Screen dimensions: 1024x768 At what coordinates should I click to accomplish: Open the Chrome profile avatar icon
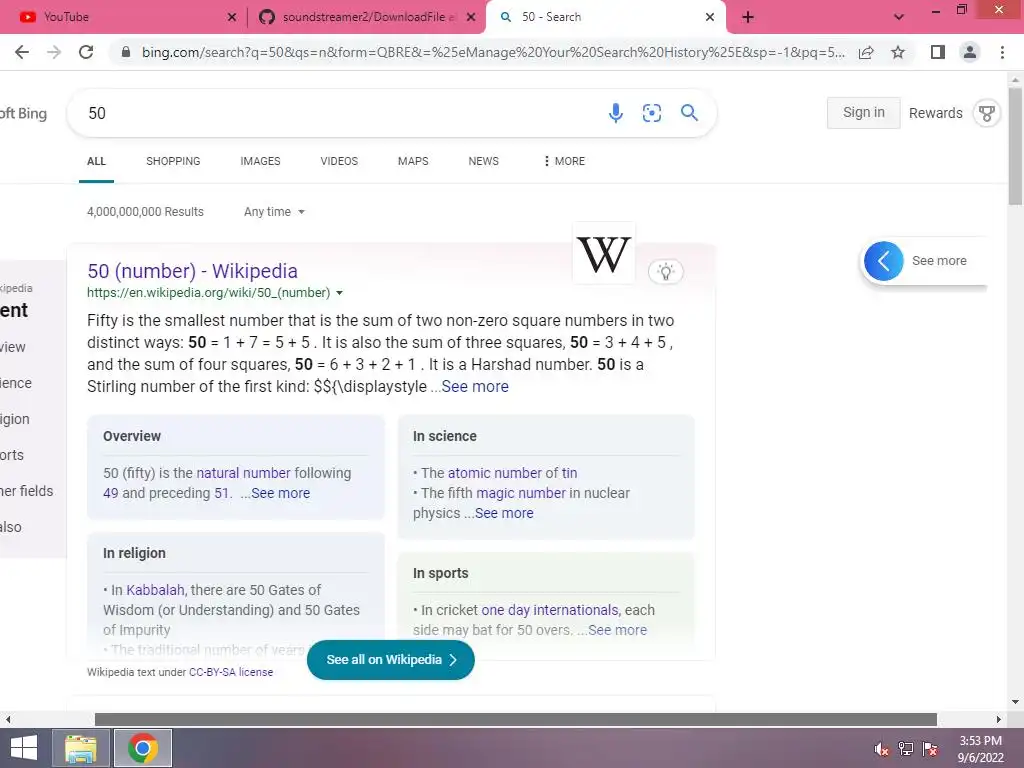[970, 52]
